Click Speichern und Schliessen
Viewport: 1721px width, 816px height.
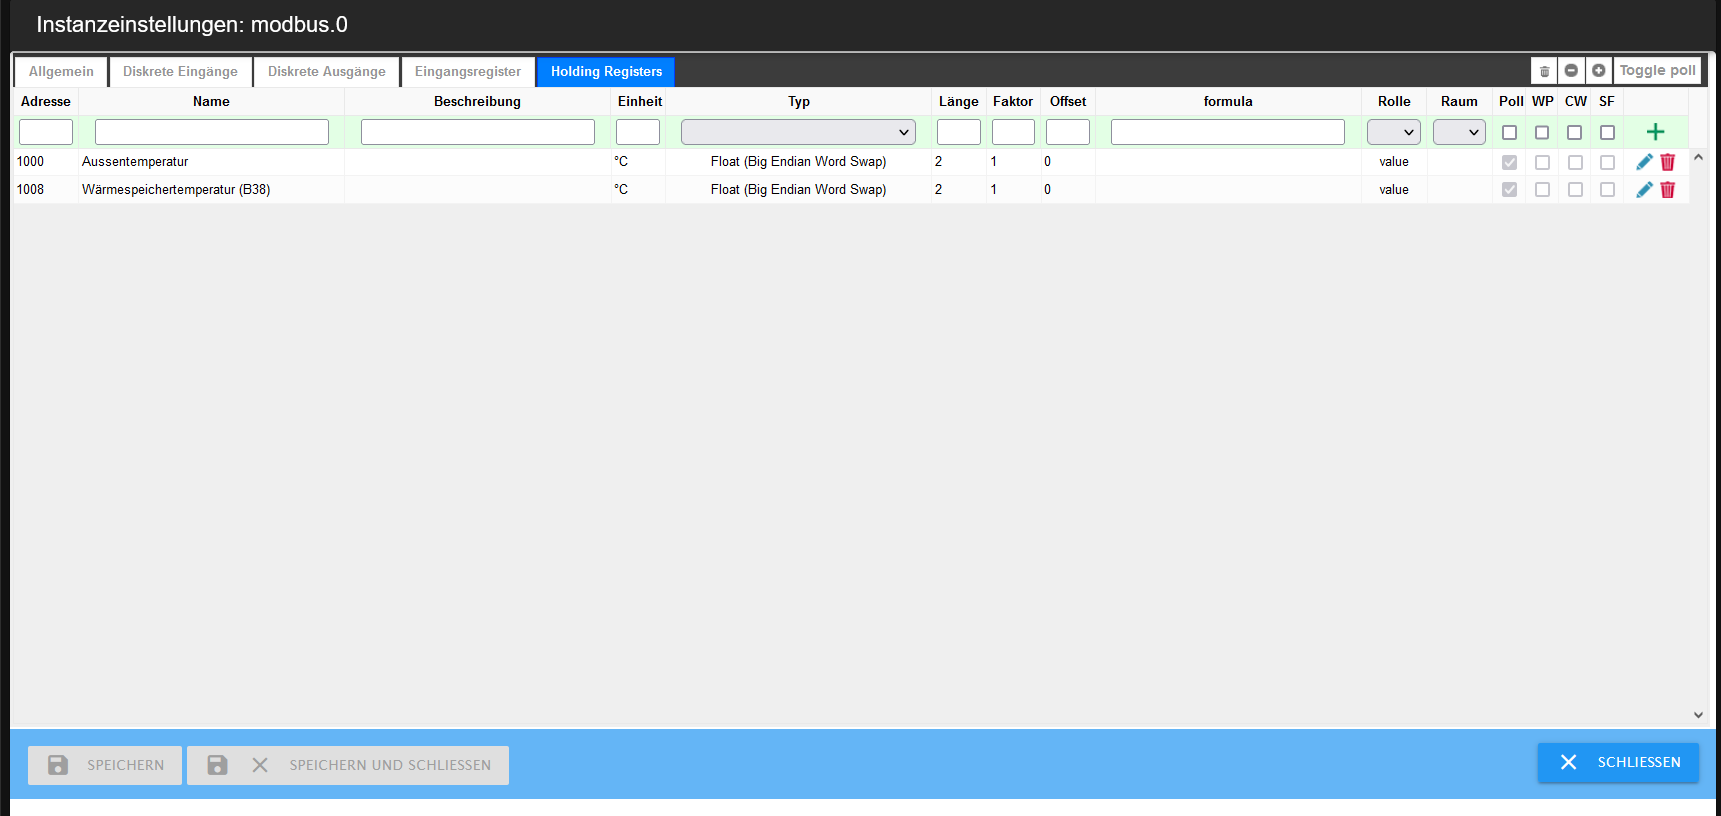pos(348,765)
